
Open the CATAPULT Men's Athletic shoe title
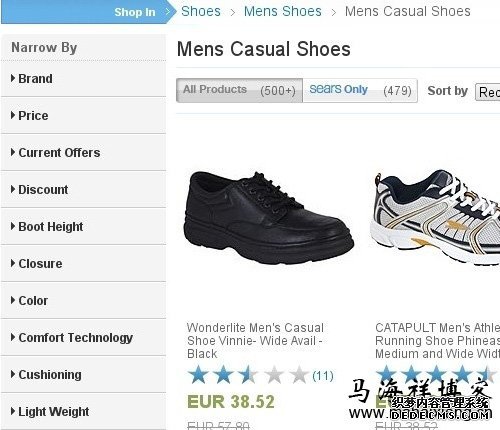pyautogui.click(x=437, y=341)
